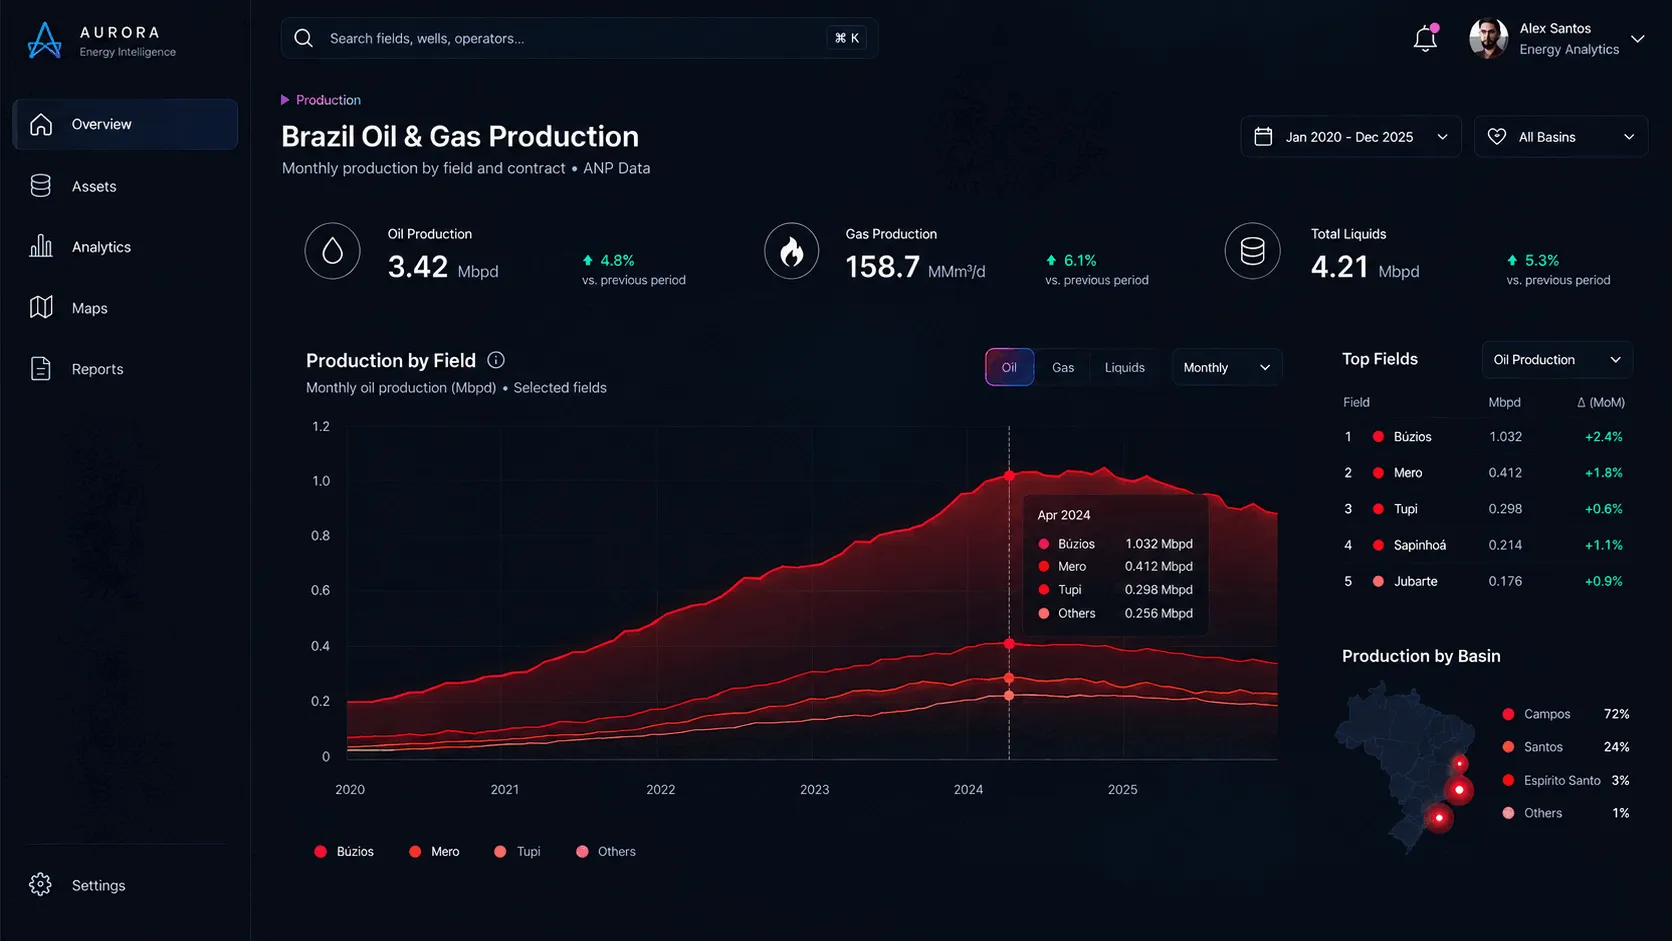This screenshot has width=1672, height=941.
Task: Click the Oil Production droplet icon
Action: point(333,251)
